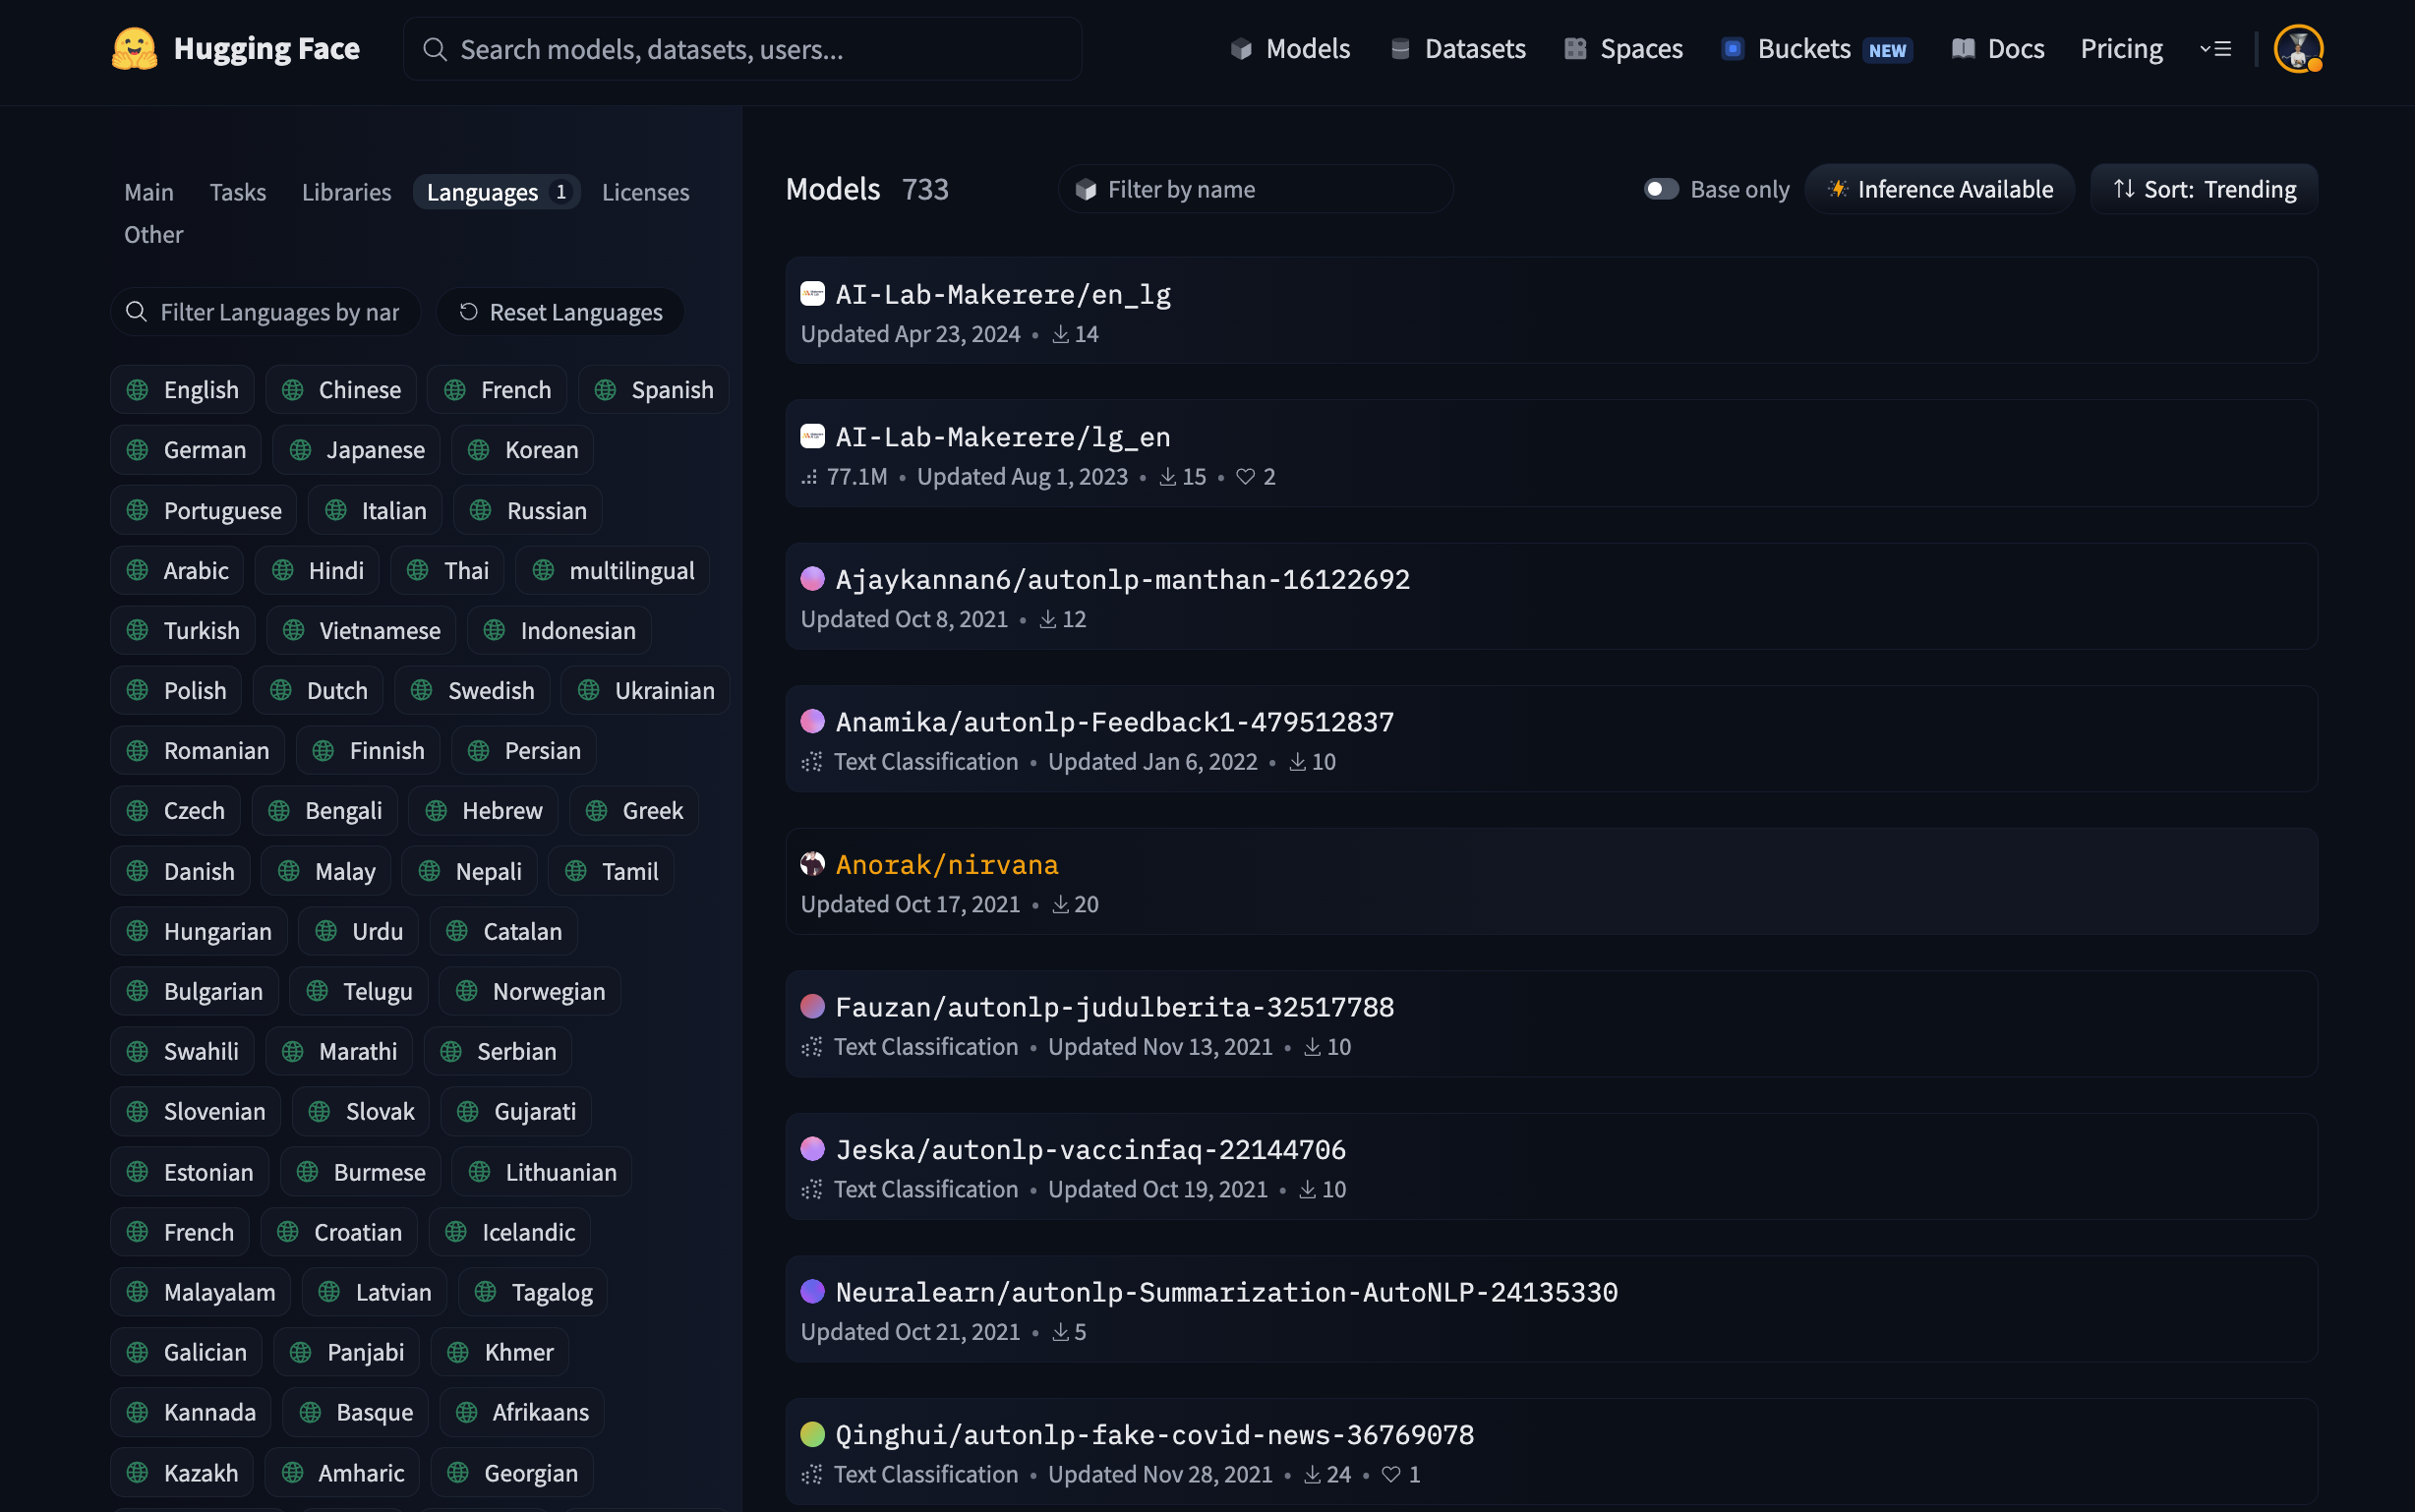This screenshot has height=1512, width=2415.
Task: Click the cube icon next to Models
Action: 1241,49
